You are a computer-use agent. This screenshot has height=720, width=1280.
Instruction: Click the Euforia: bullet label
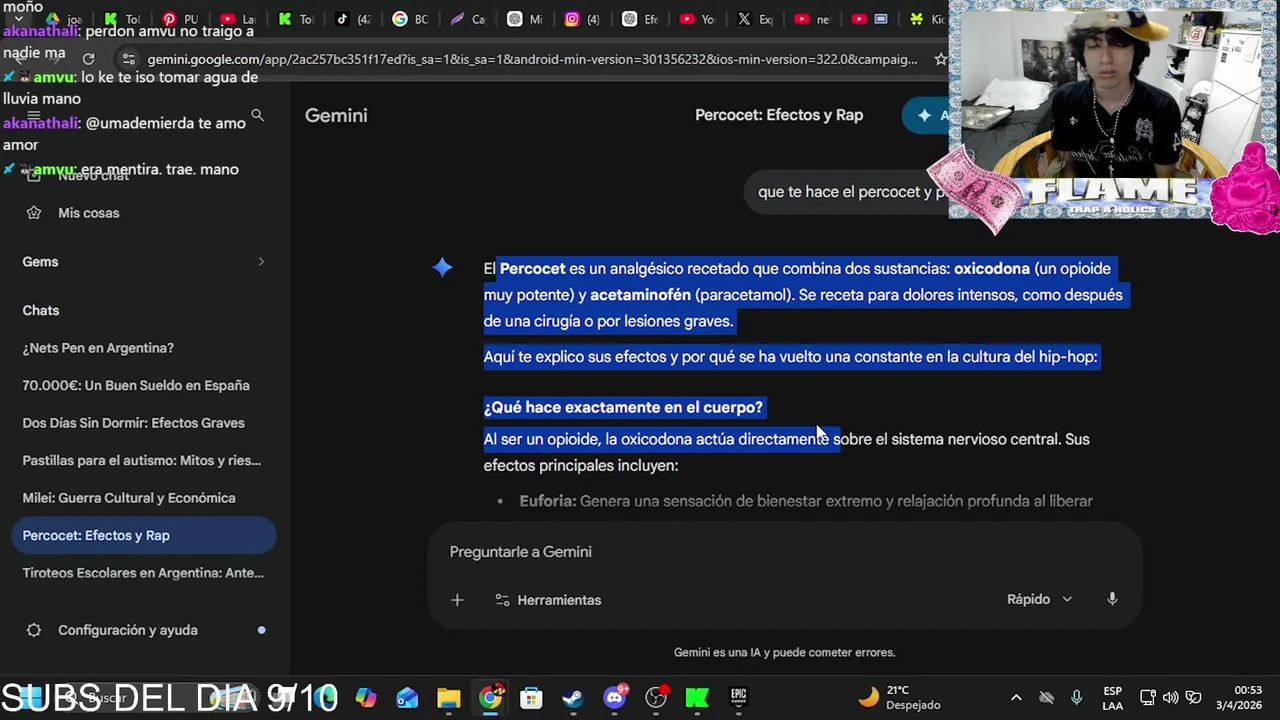pyautogui.click(x=548, y=501)
